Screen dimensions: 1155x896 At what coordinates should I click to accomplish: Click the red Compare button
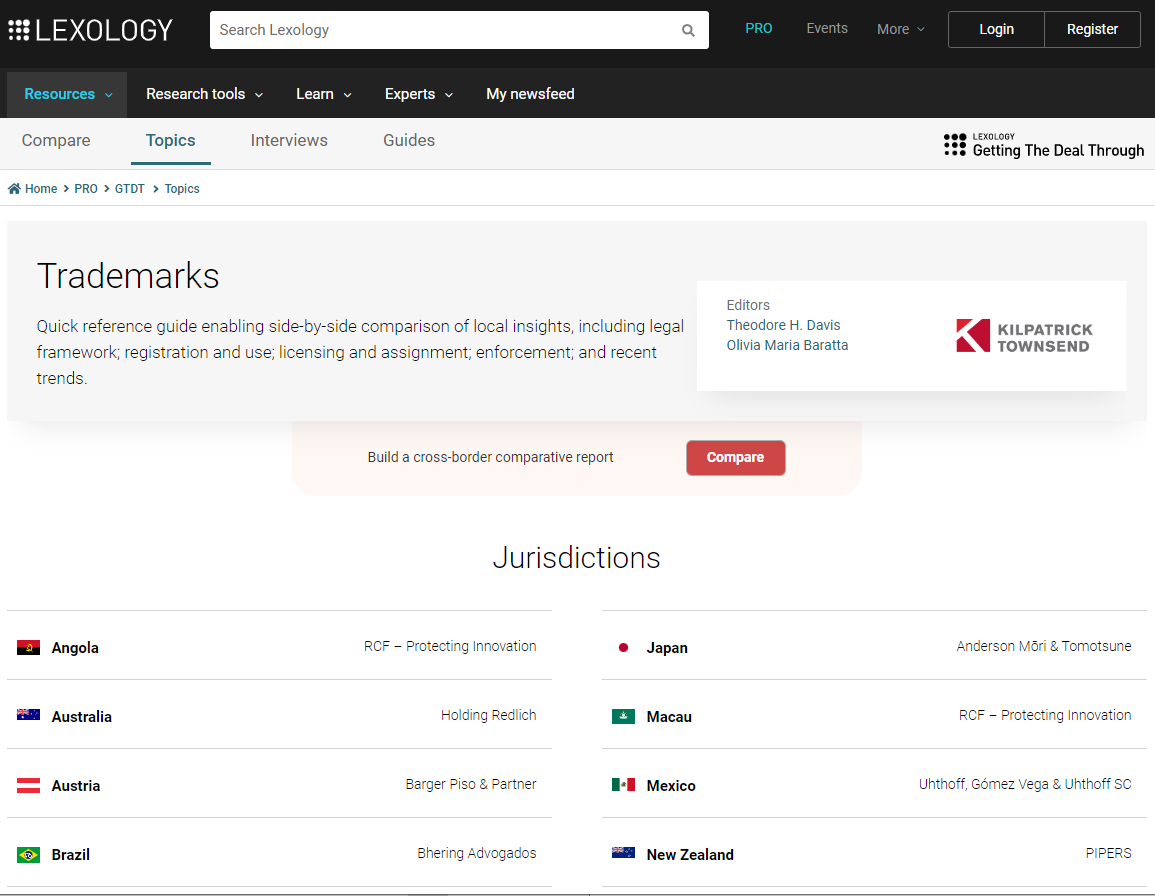pyautogui.click(x=735, y=458)
